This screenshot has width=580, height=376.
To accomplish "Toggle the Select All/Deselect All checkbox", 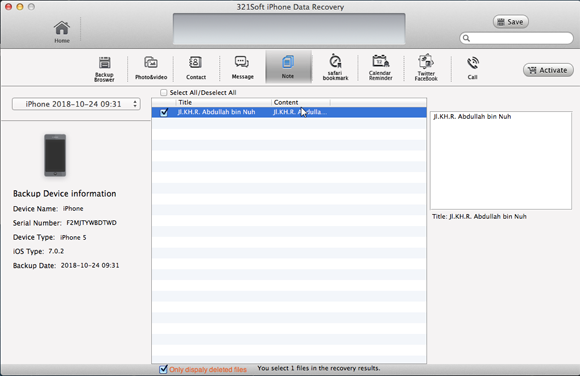I will 163,93.
